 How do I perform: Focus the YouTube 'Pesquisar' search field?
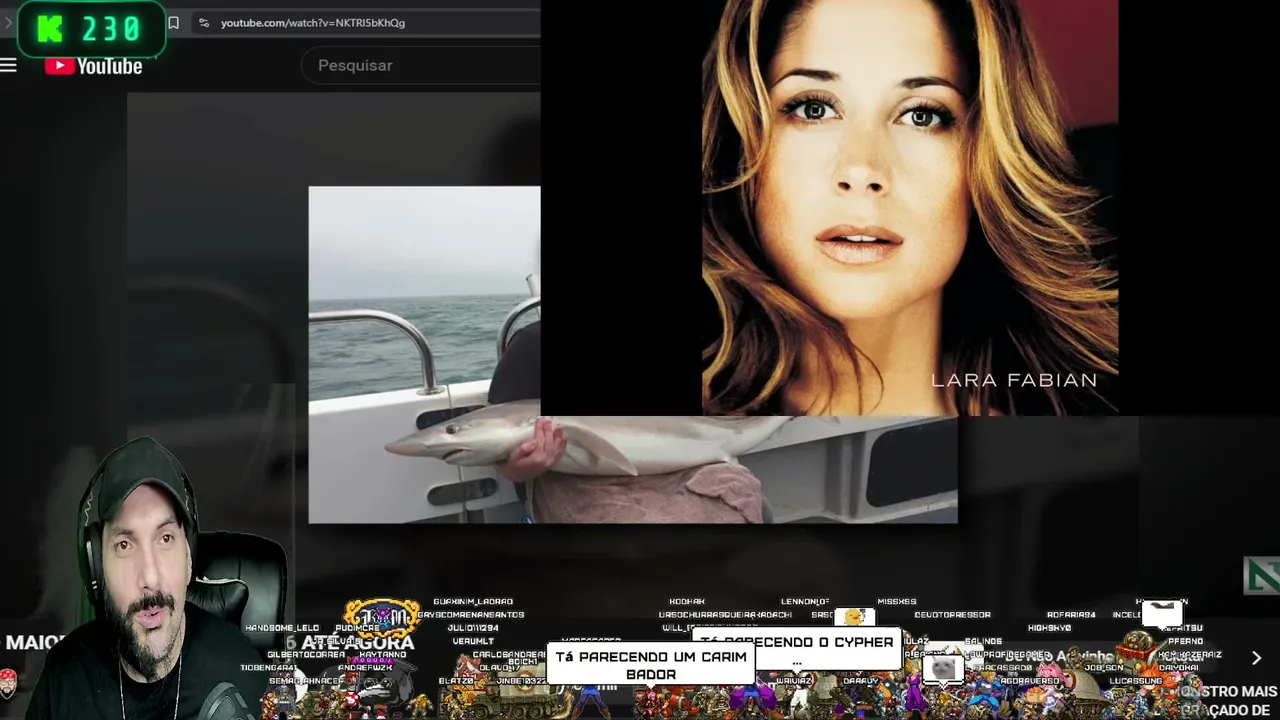tap(421, 65)
